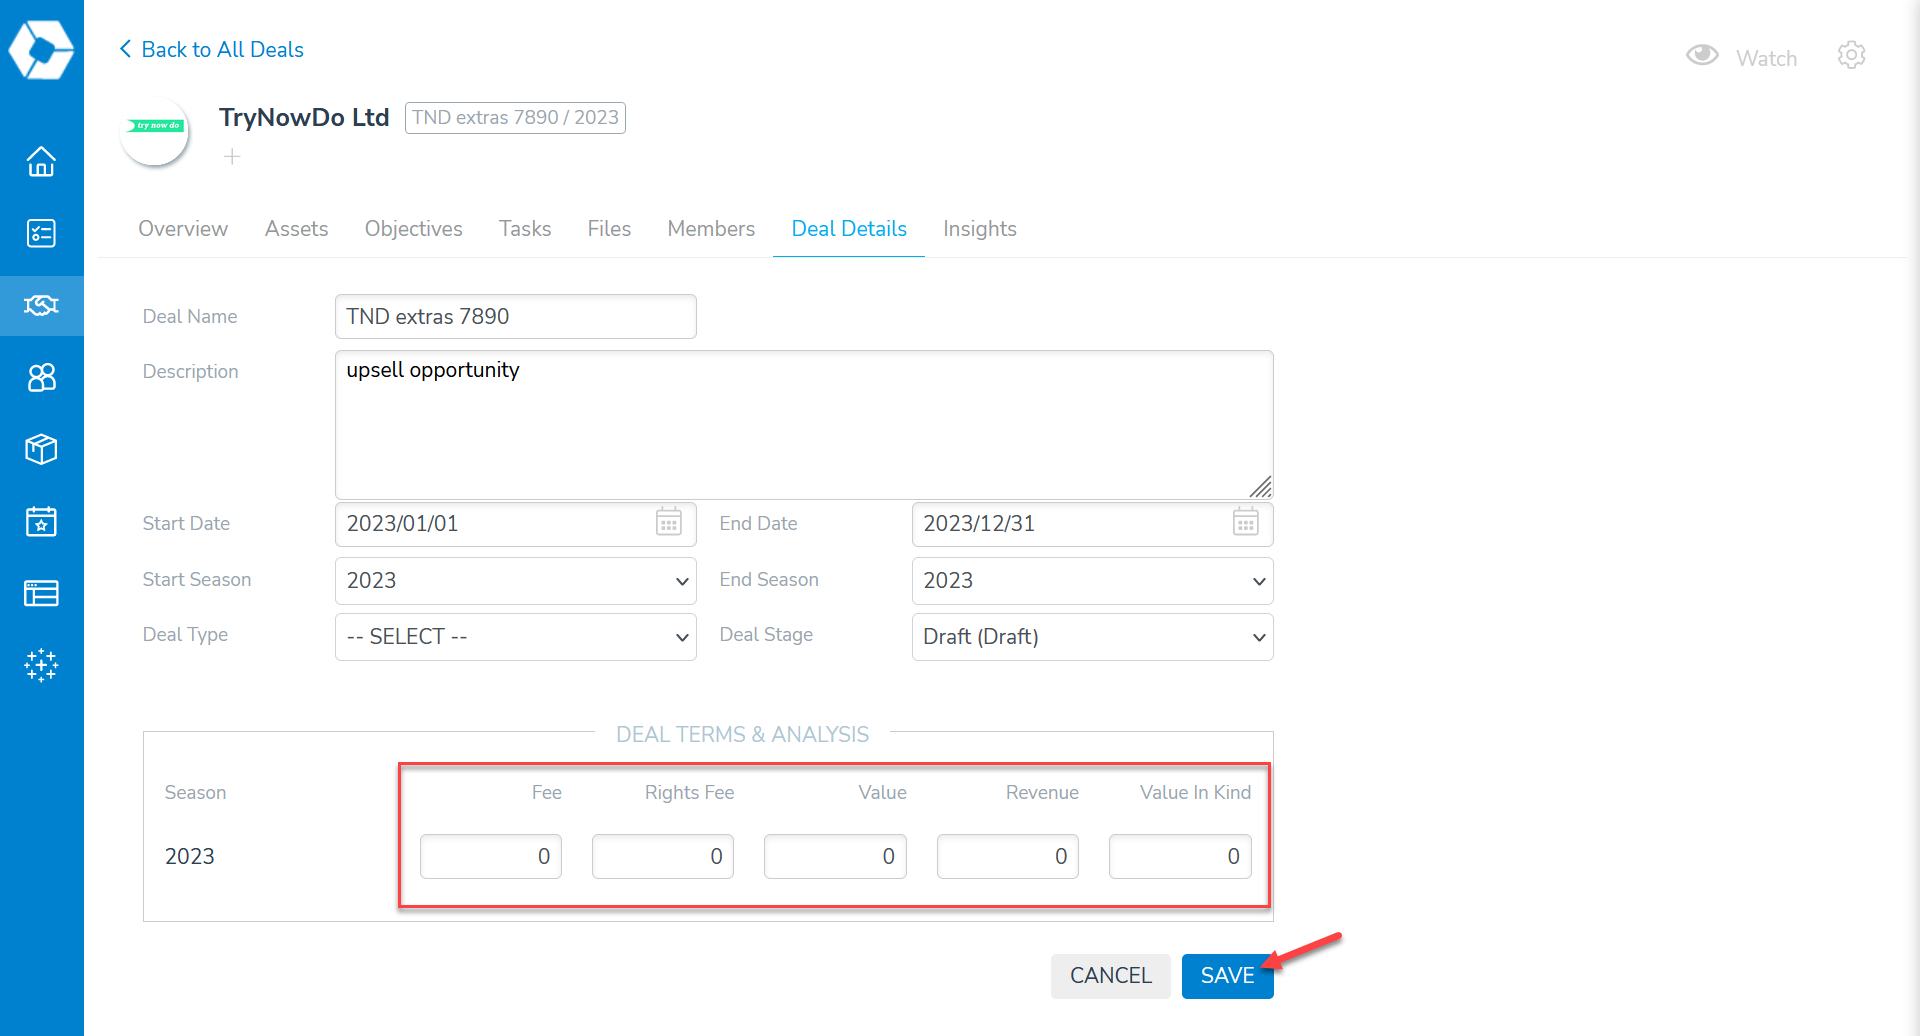Click the TryNowDo Ltd company name
Screen dimensions: 1920x1036
coord(304,117)
